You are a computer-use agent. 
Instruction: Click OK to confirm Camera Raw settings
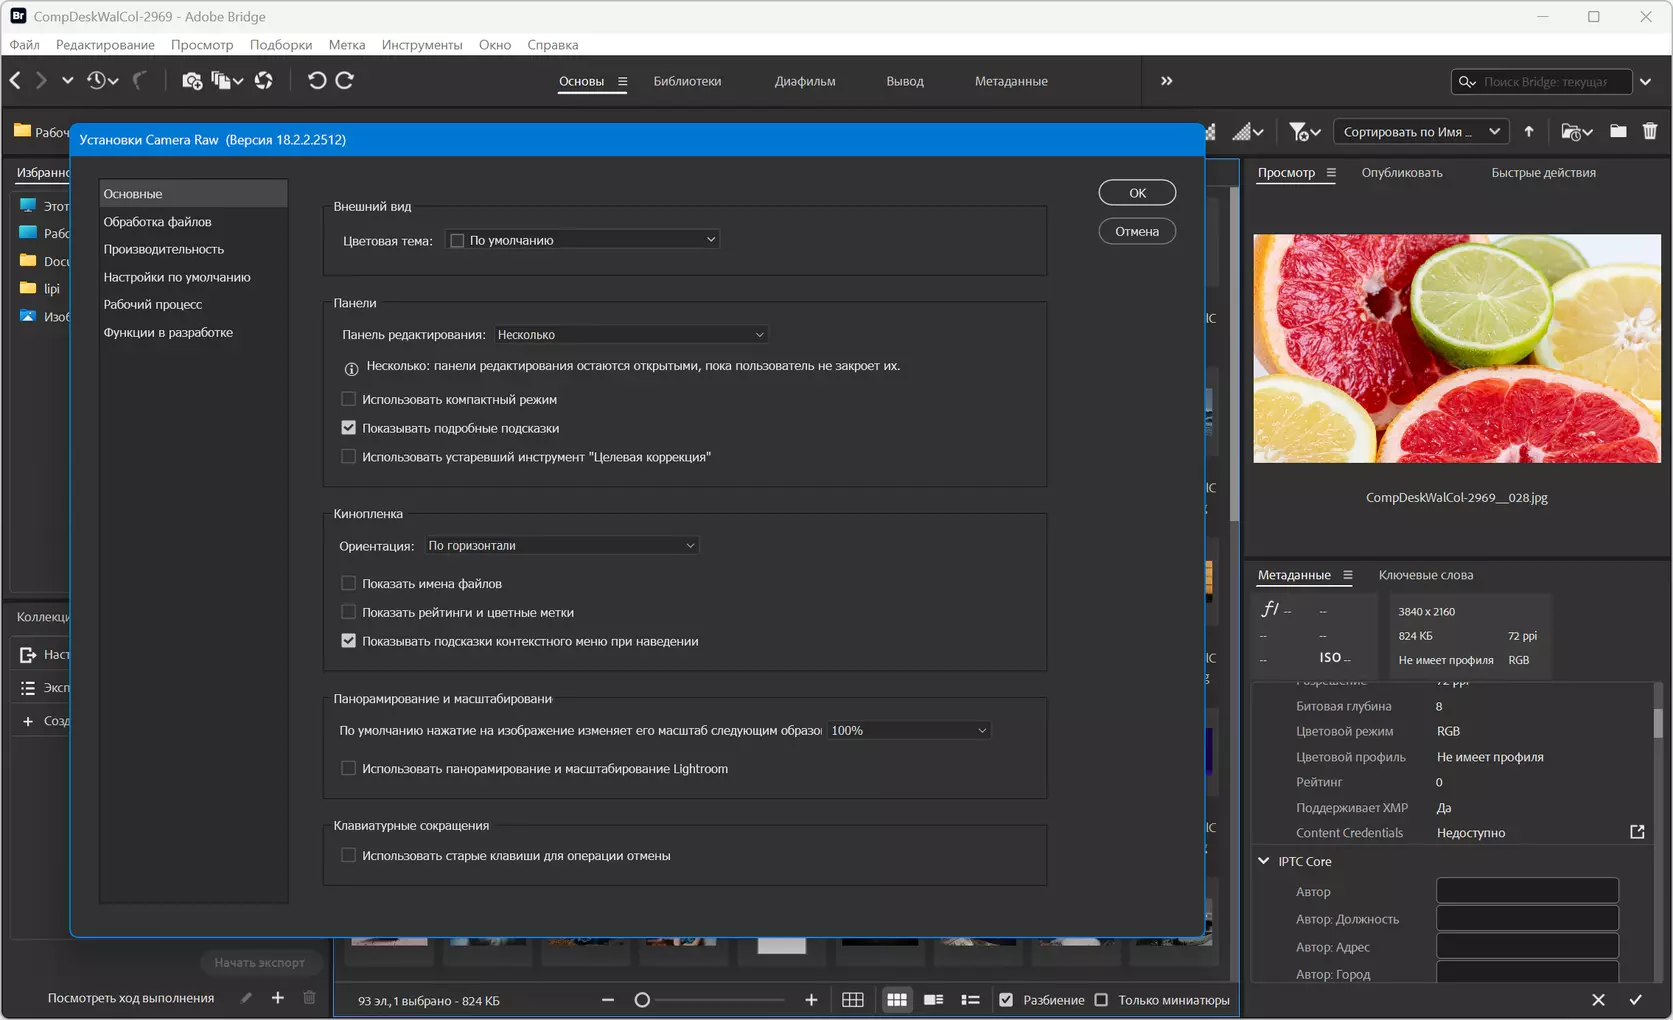click(1137, 193)
